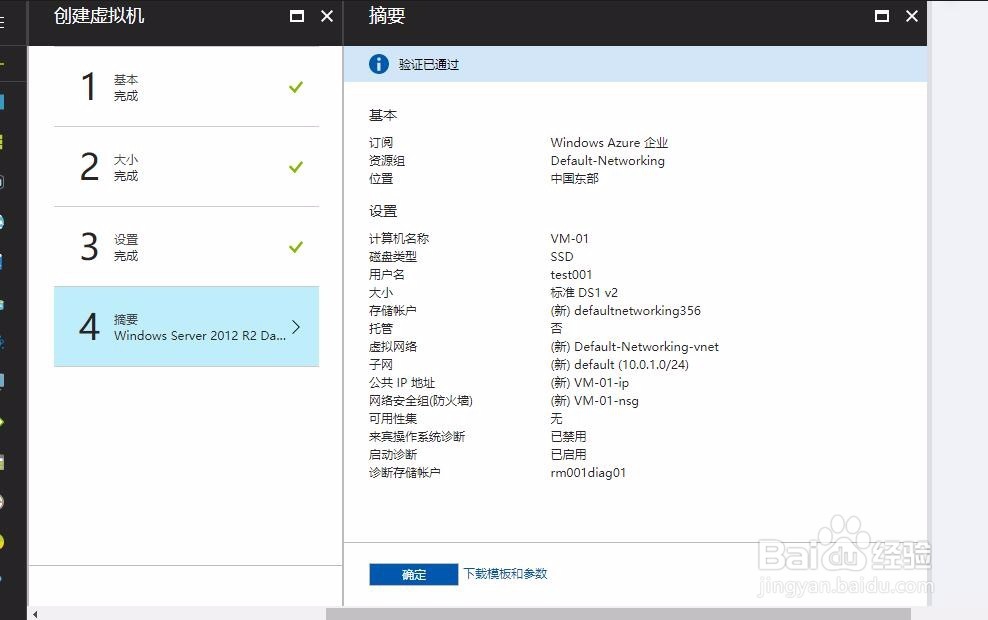Click the 位置 label
988x620 pixels.
(381, 178)
